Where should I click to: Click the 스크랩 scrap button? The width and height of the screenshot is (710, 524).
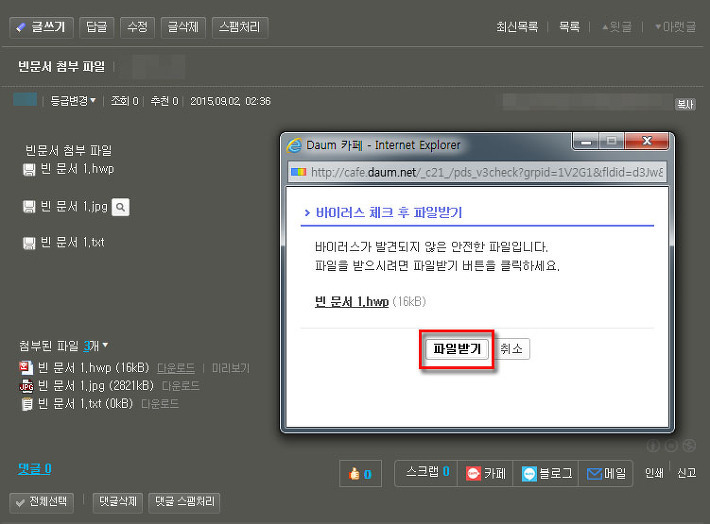click(426, 473)
